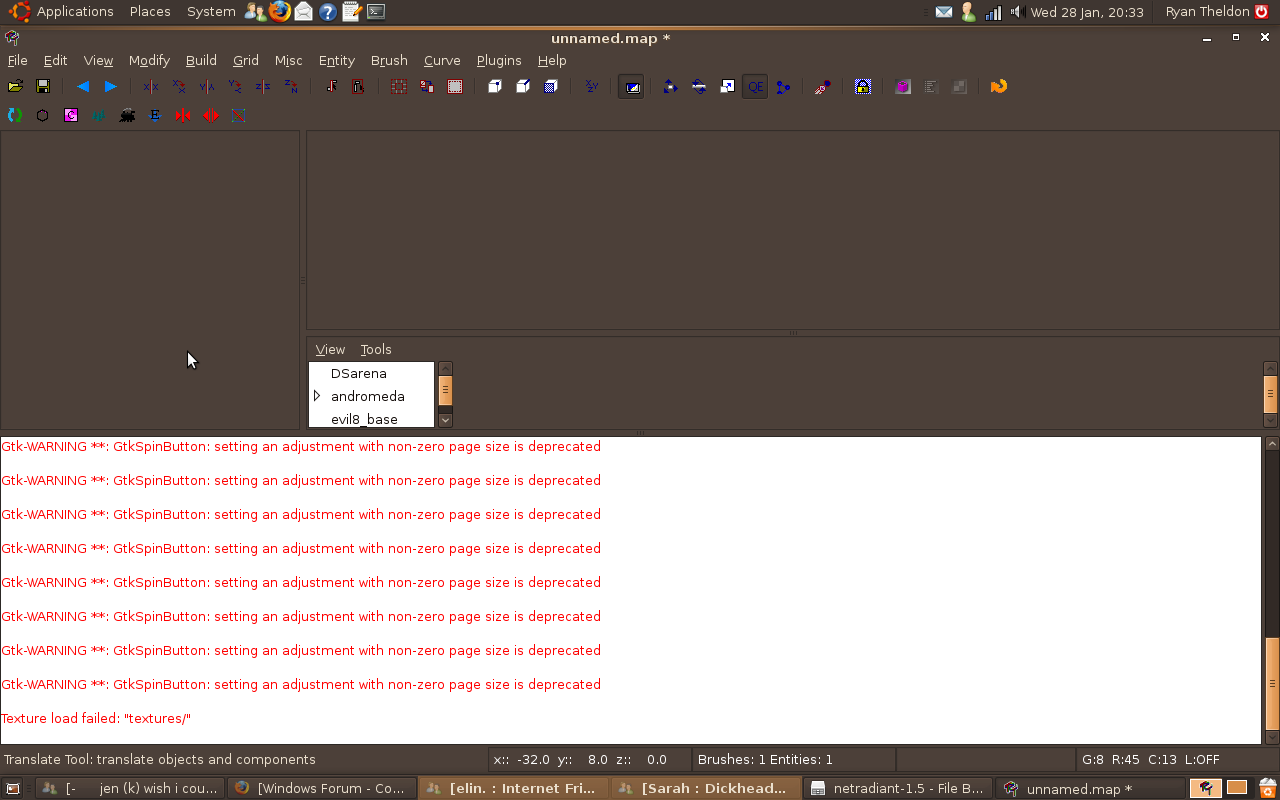Flip selection along the Z axis

click(x=263, y=87)
